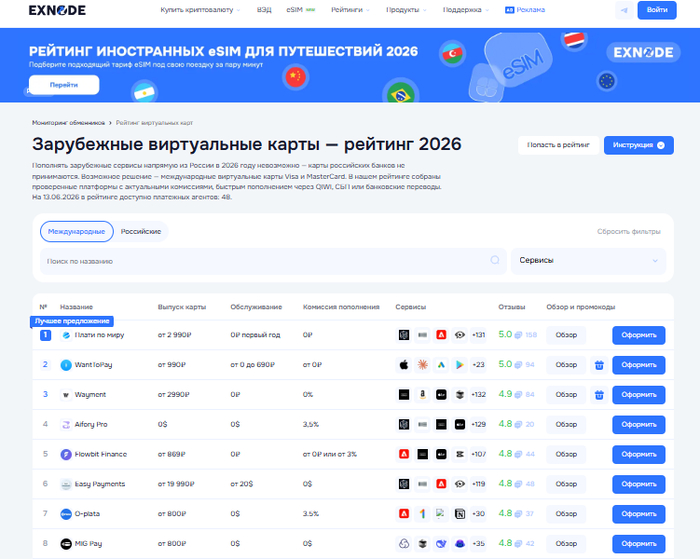Screen dimensions: 700x559
Task: Click the Обслуживание column header
Action: [256, 307]
